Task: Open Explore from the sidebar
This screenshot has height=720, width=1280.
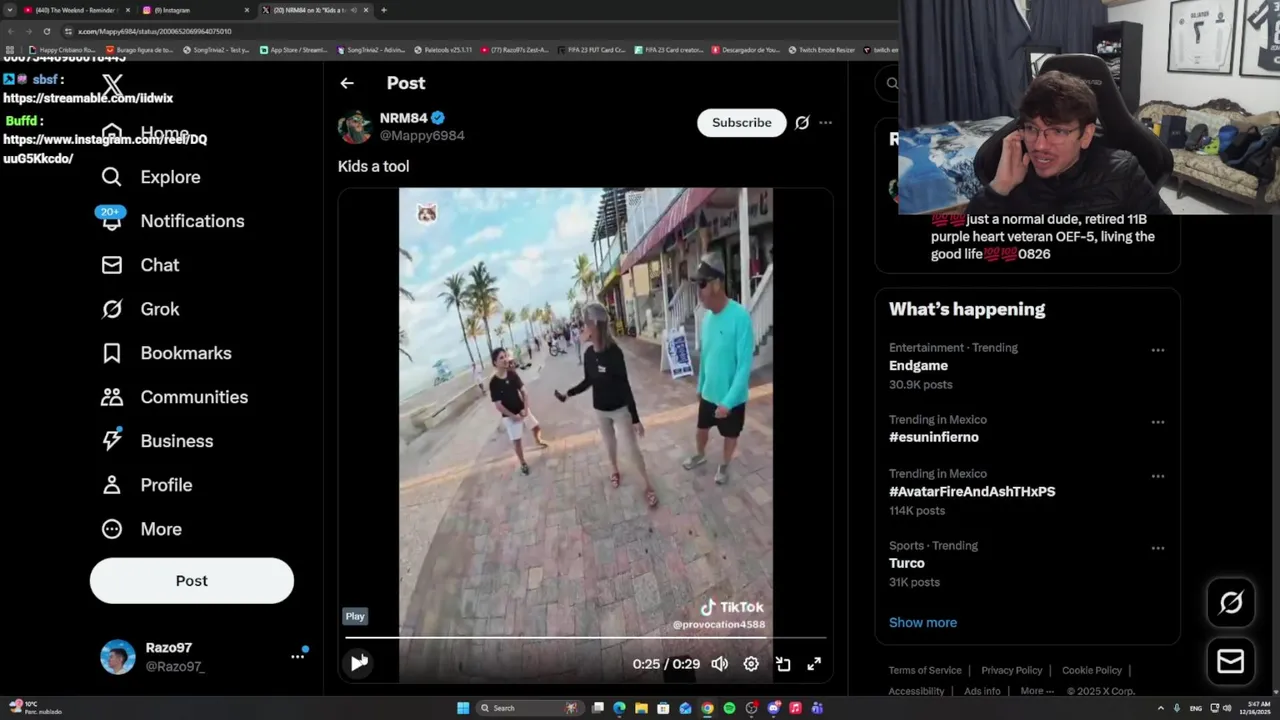Action: (x=151, y=177)
